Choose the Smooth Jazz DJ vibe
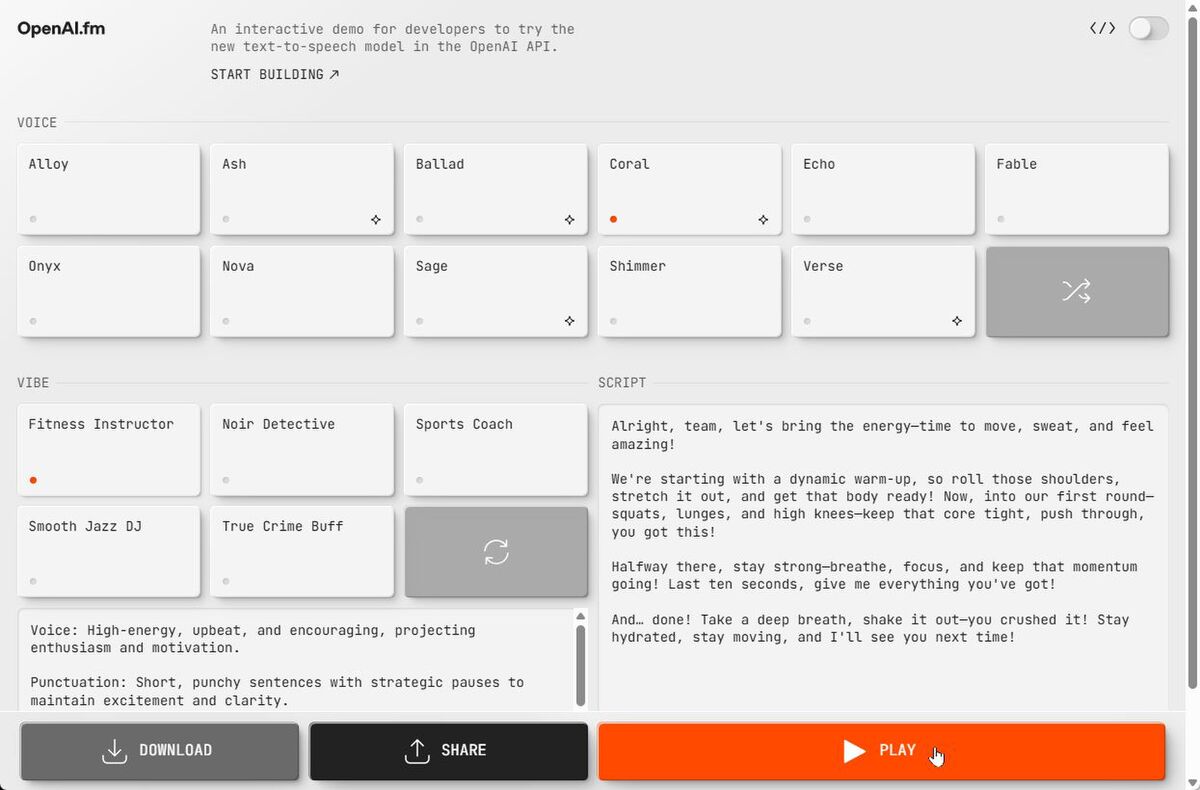This screenshot has height=790, width=1200. [x=108, y=551]
